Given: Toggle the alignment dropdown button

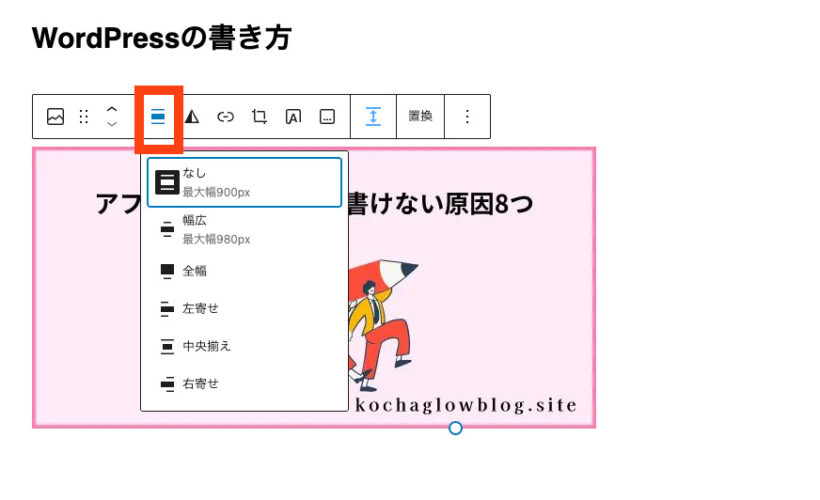Looking at the screenshot, I should pyautogui.click(x=158, y=117).
